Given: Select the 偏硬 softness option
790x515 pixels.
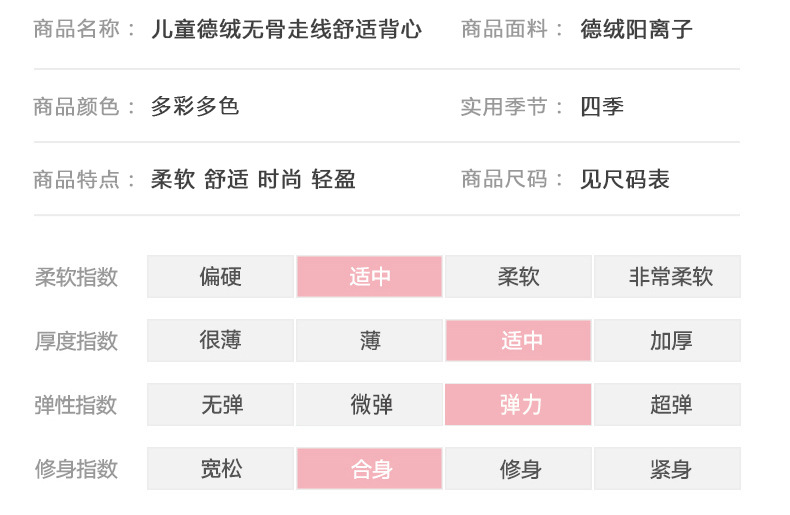Looking at the screenshot, I should [220, 277].
